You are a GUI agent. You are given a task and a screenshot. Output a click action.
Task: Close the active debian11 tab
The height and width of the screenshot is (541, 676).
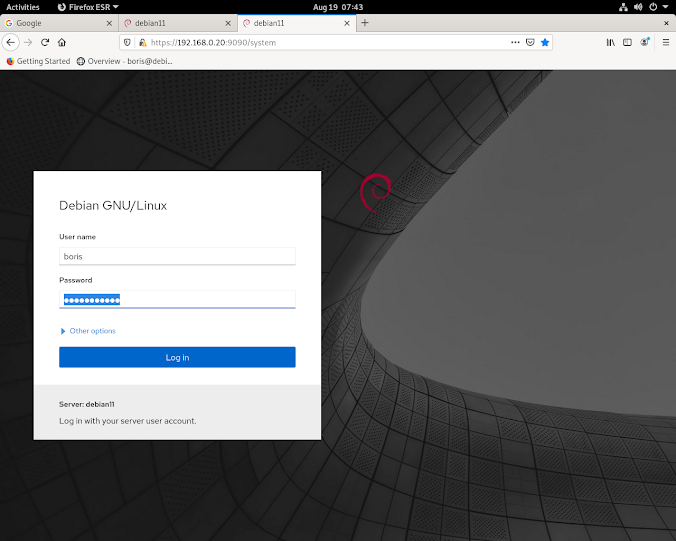point(347,23)
